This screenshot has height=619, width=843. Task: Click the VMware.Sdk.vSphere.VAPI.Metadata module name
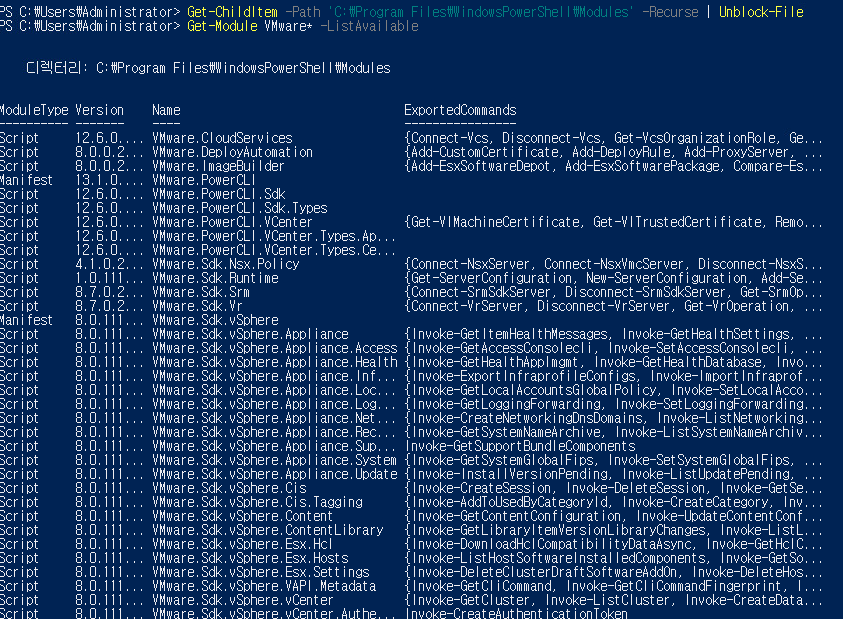click(x=264, y=586)
